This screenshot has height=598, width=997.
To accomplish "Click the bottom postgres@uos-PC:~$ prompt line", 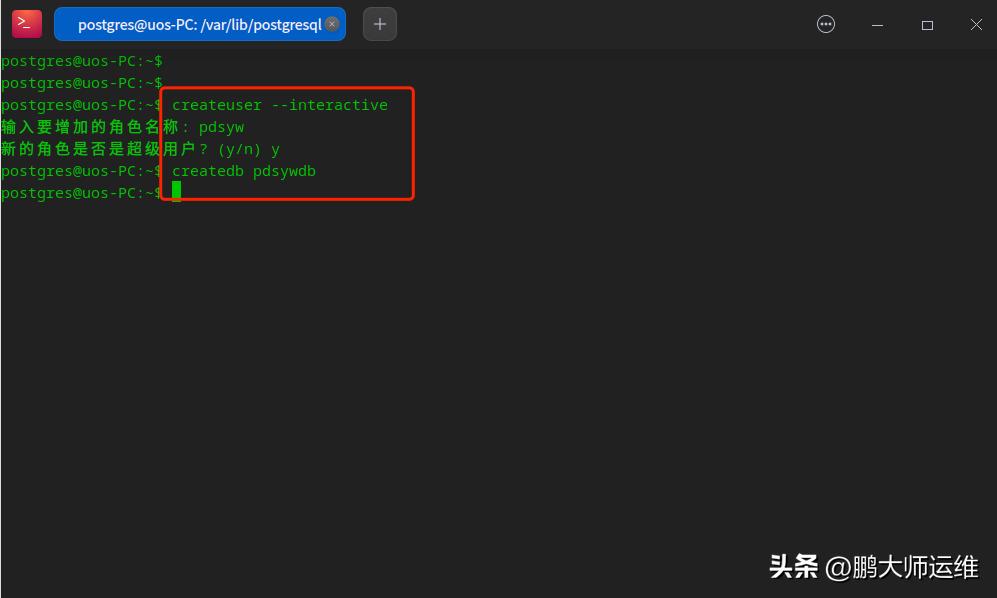I will [80, 193].
